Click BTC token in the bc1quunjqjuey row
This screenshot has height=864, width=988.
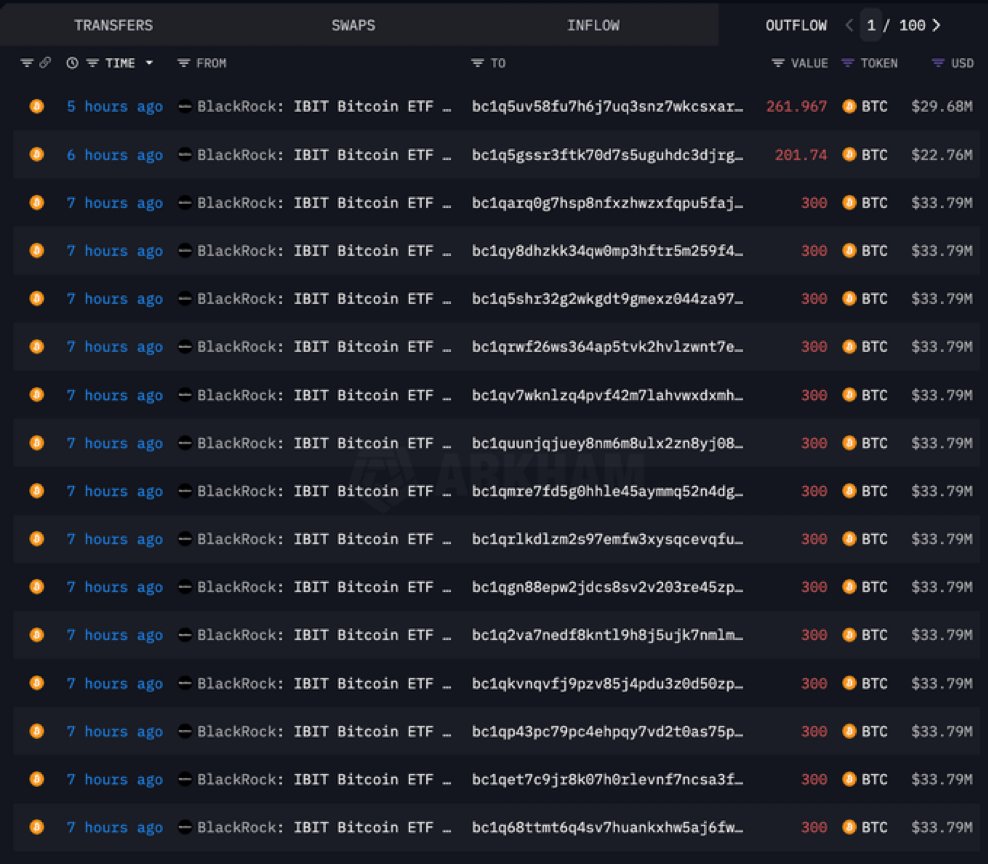click(x=865, y=443)
